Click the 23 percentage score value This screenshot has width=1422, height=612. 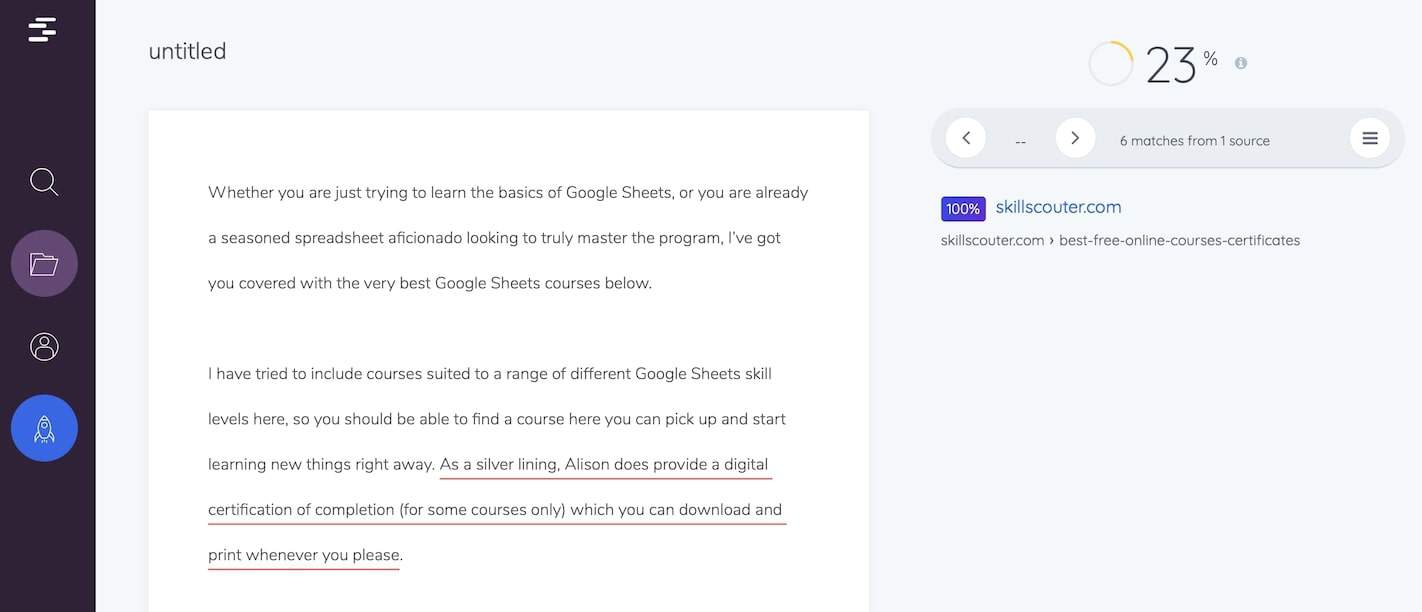click(x=1171, y=65)
